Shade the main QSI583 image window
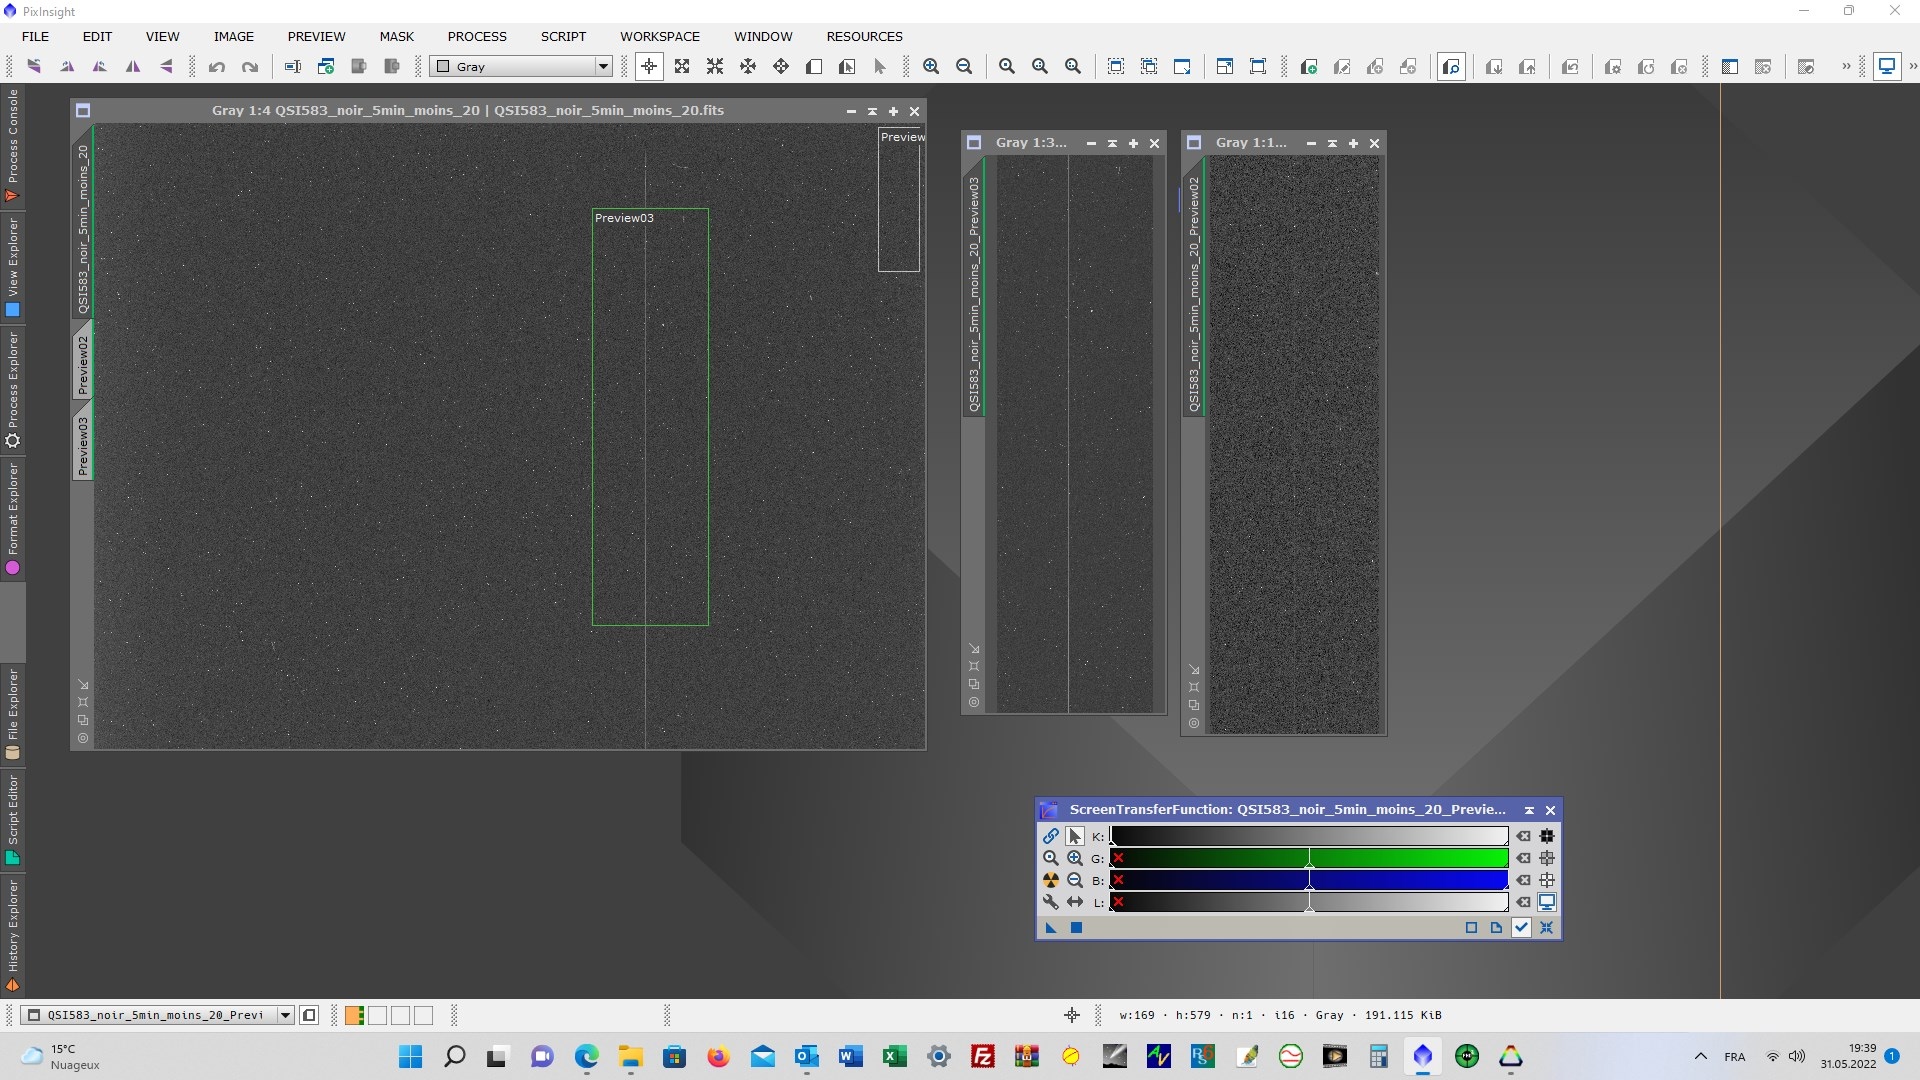The width and height of the screenshot is (1920, 1080). point(872,111)
